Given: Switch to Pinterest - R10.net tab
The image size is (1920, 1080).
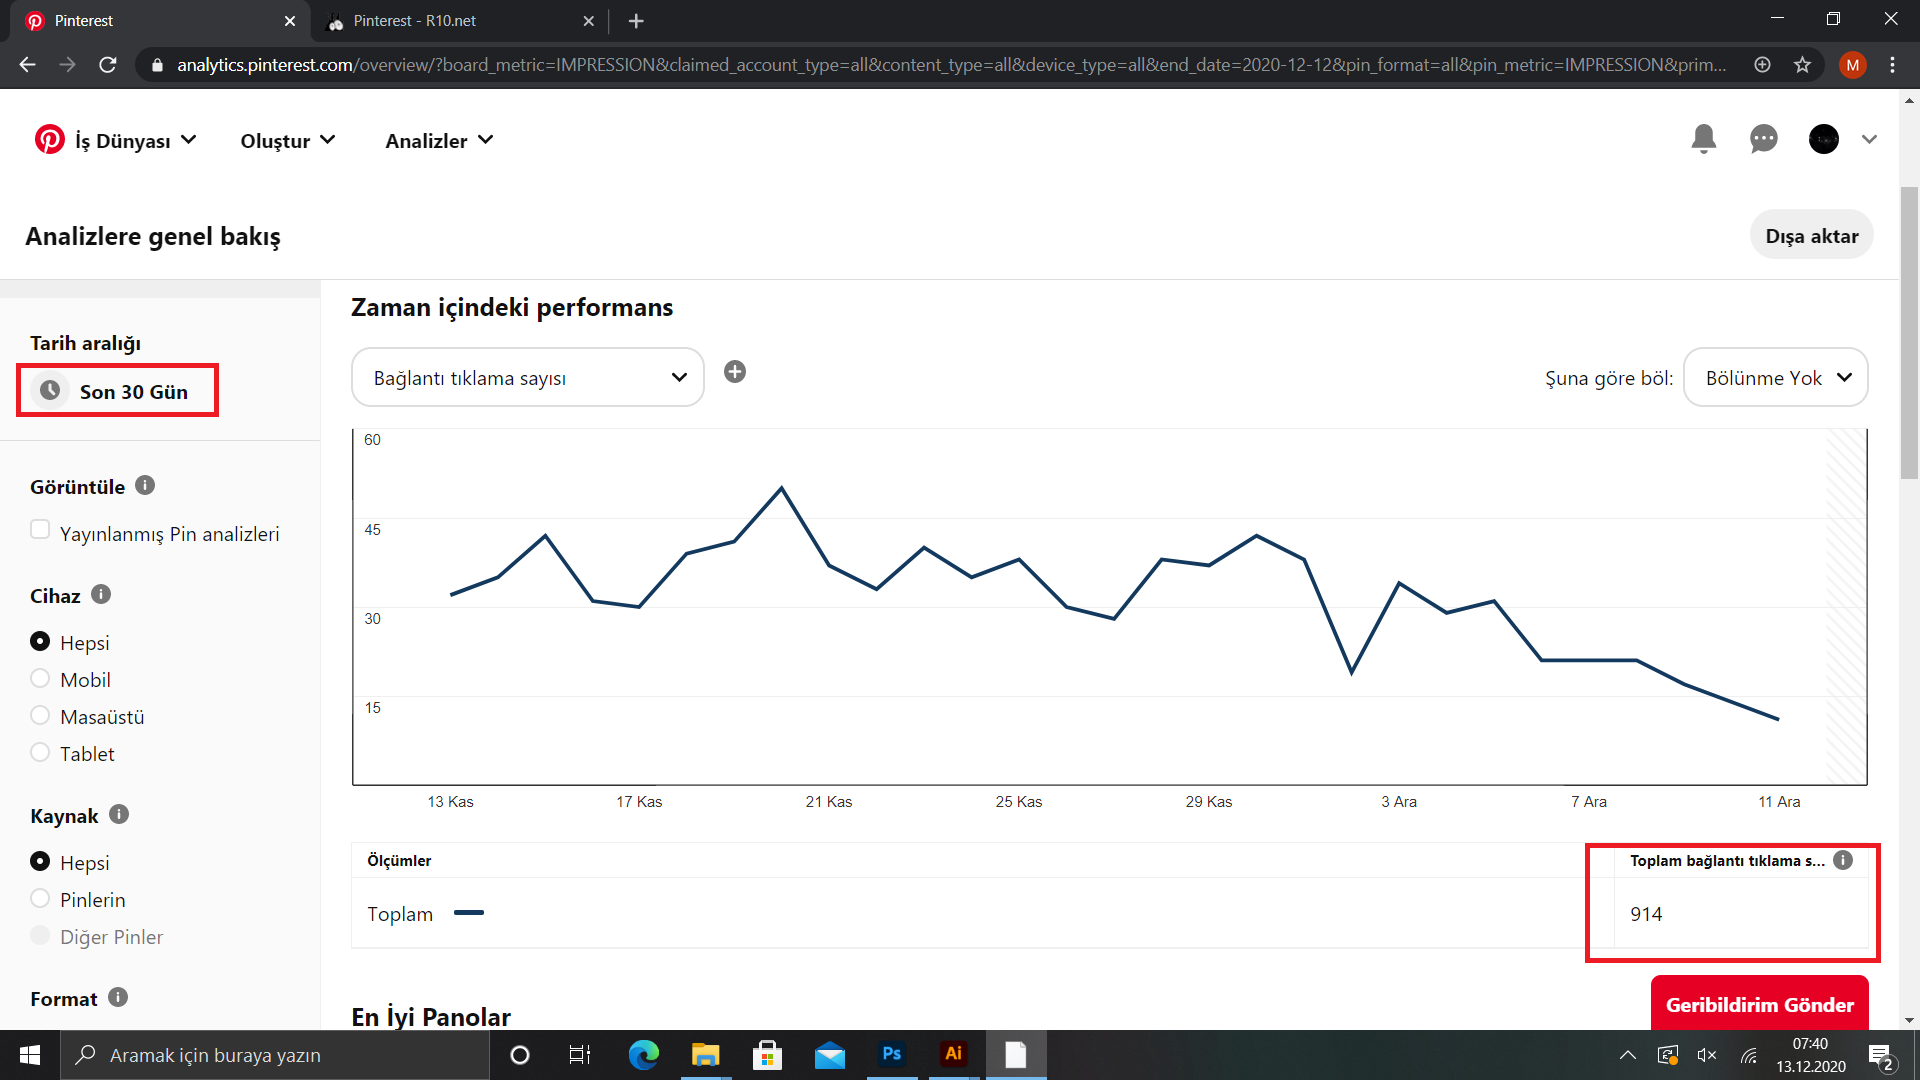Looking at the screenshot, I should click(x=460, y=21).
